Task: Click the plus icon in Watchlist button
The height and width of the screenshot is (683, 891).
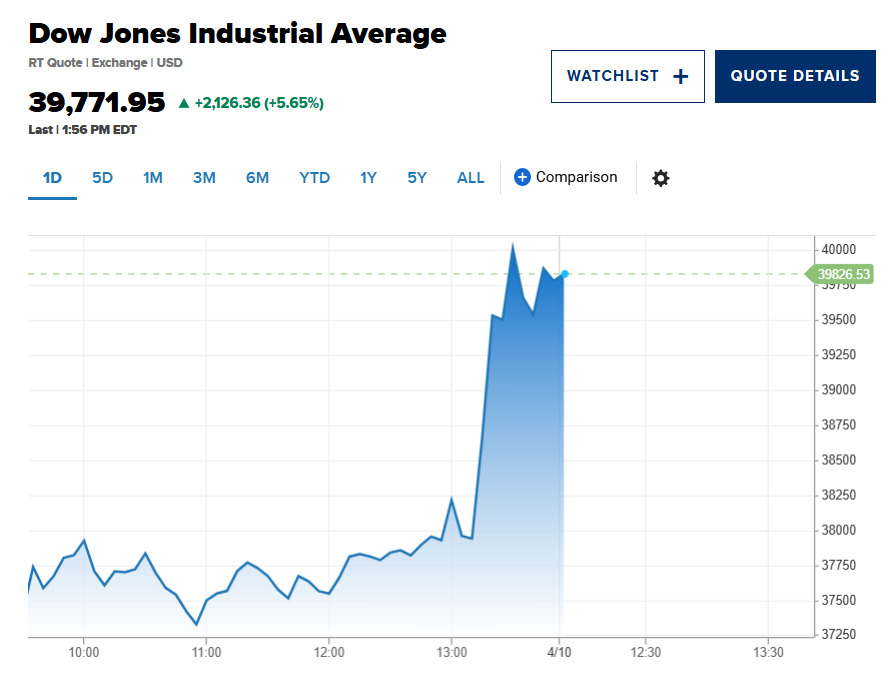Action: [681, 76]
